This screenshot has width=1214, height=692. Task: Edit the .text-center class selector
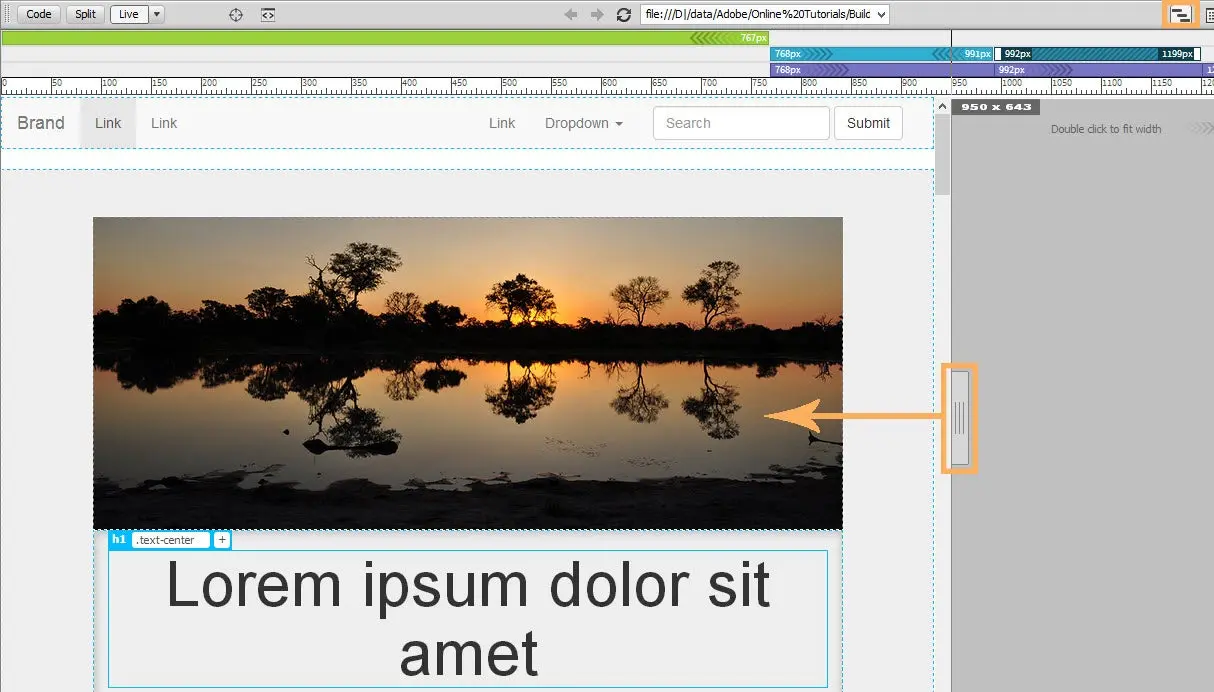[x=171, y=540]
